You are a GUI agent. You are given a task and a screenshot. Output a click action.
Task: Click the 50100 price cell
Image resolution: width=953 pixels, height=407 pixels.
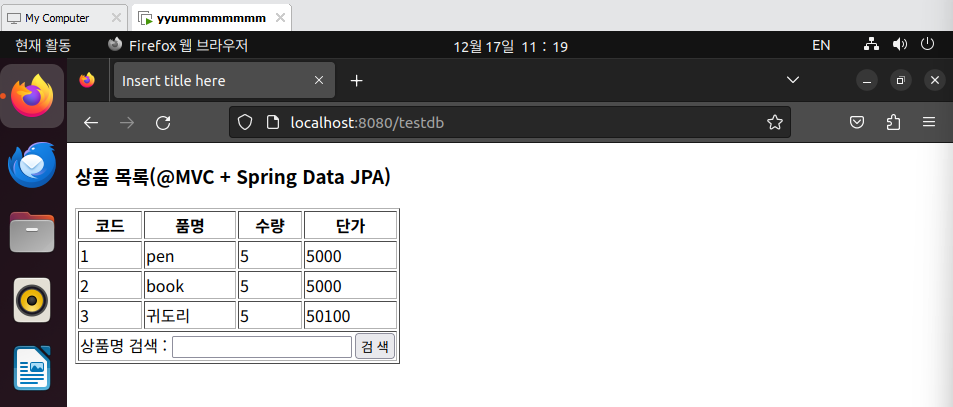351,315
